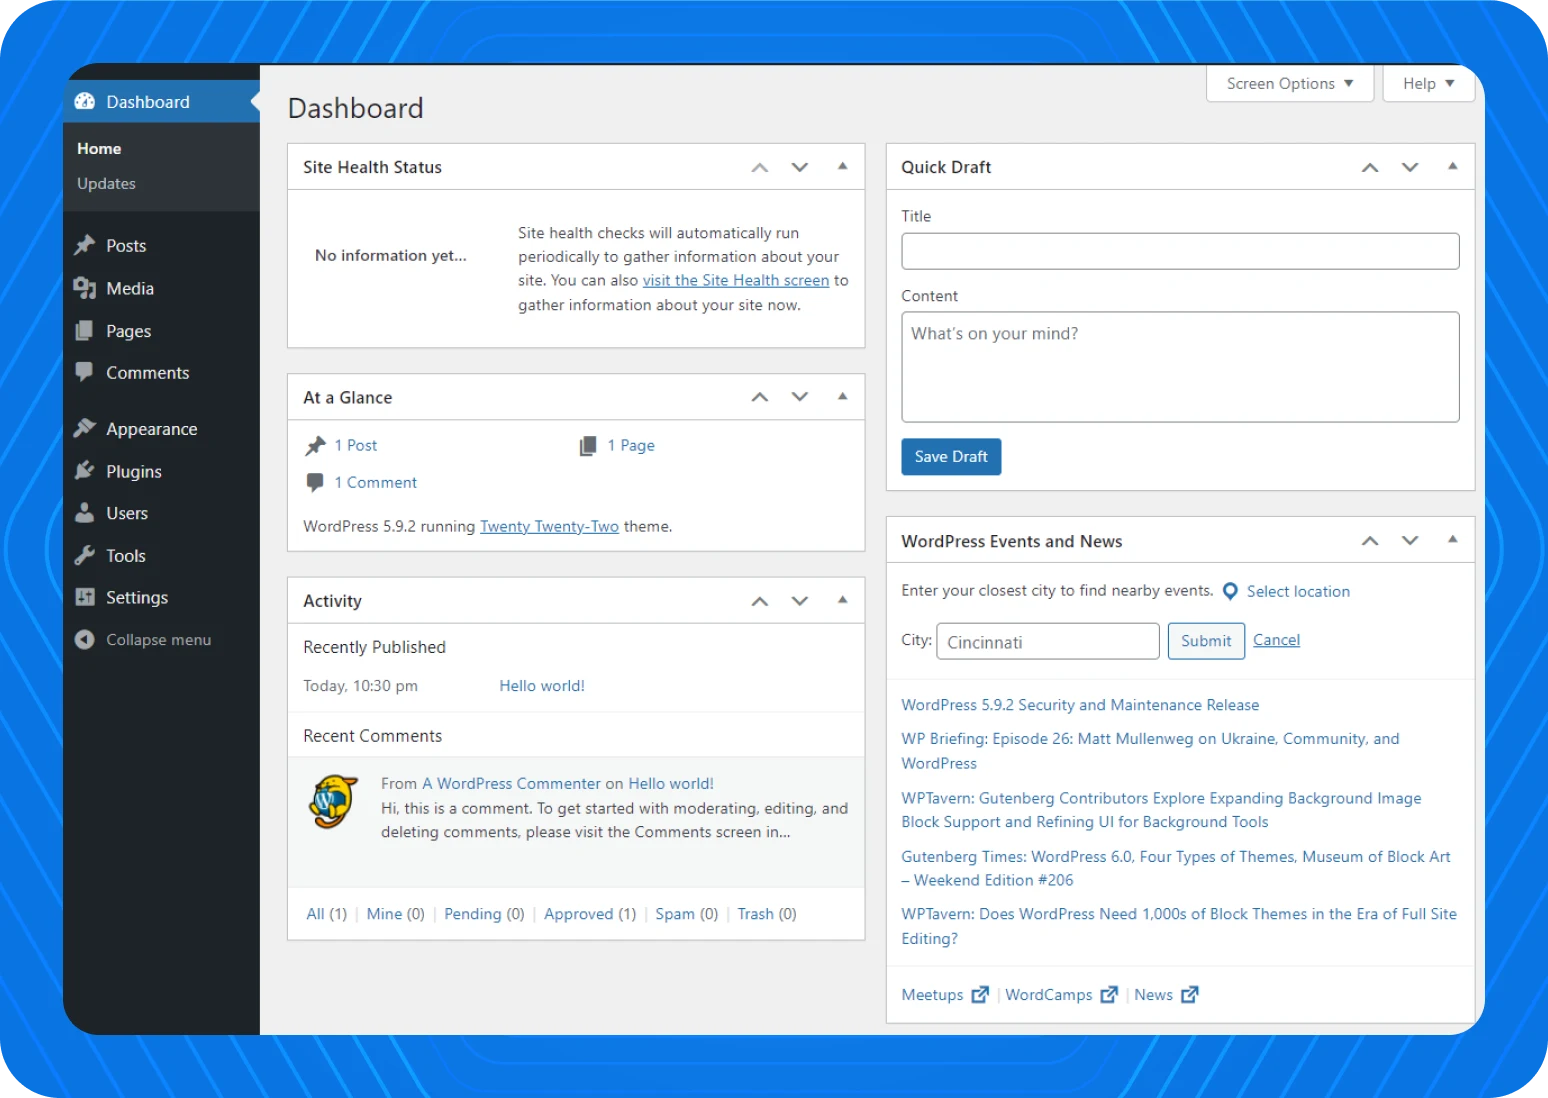Viewport: 1548px width, 1098px height.
Task: Select Home under Dashboard
Action: (99, 148)
